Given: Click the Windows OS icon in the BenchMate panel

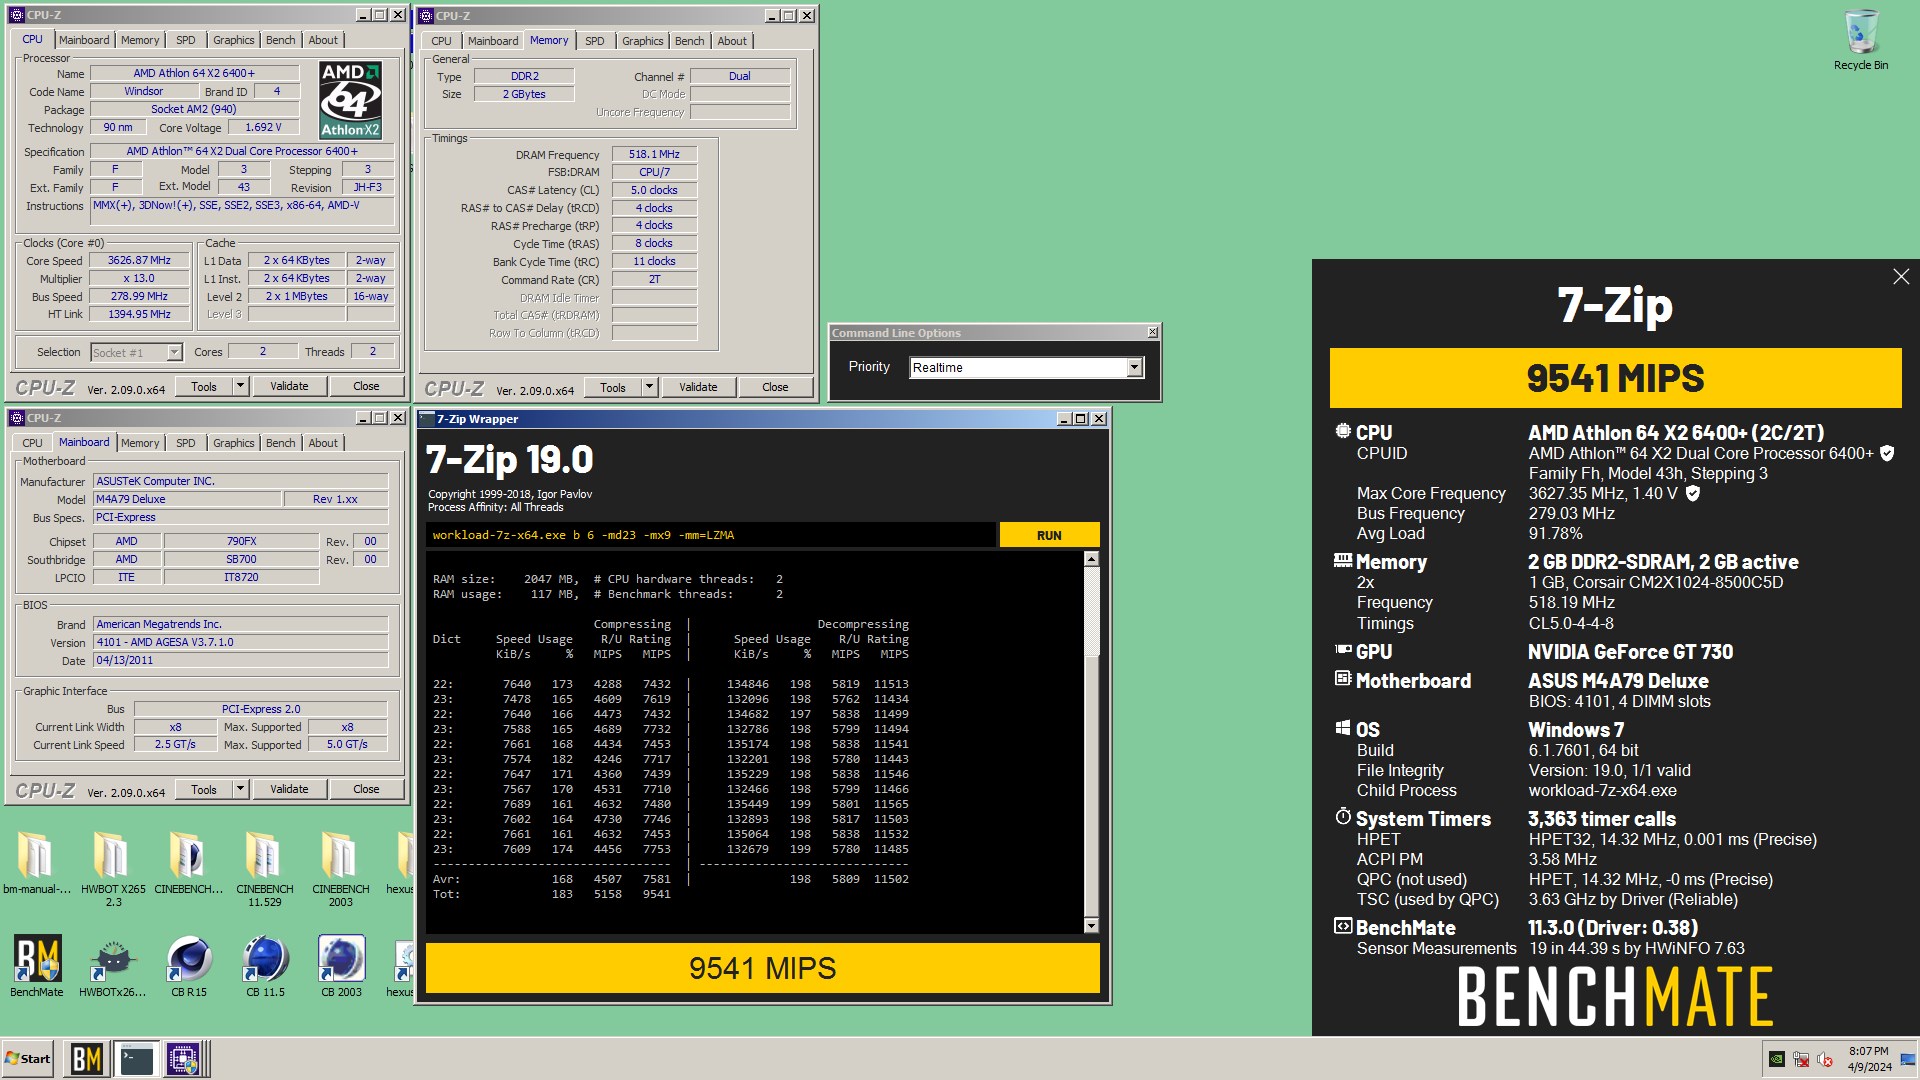Looking at the screenshot, I should tap(1343, 728).
